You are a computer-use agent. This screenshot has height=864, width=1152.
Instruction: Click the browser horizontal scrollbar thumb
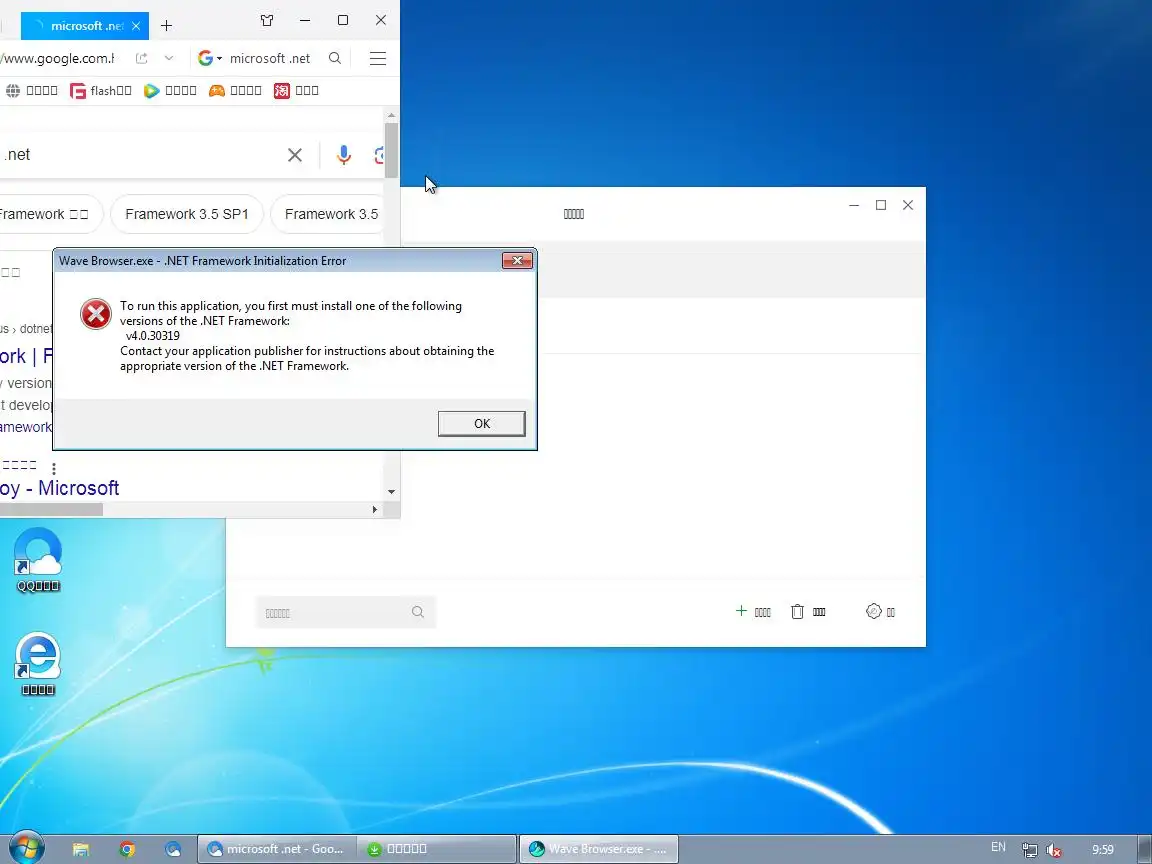click(51, 509)
